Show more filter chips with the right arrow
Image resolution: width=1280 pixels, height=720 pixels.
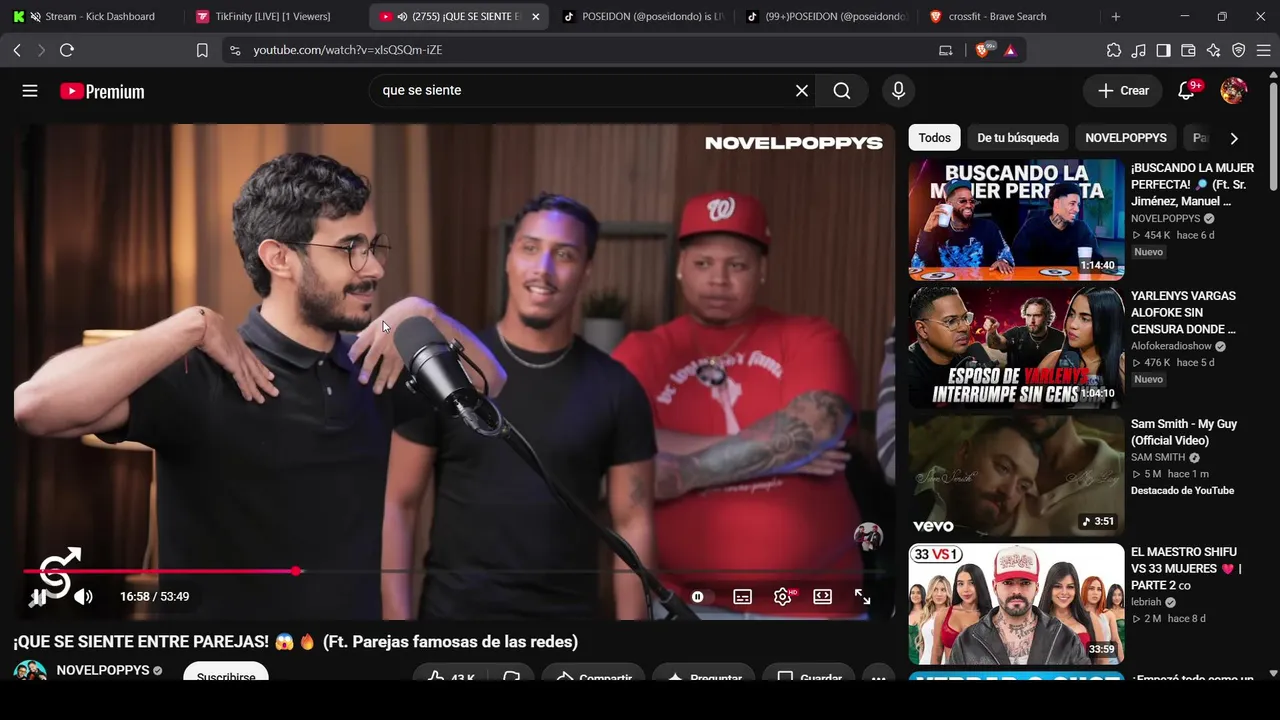pos(1234,138)
